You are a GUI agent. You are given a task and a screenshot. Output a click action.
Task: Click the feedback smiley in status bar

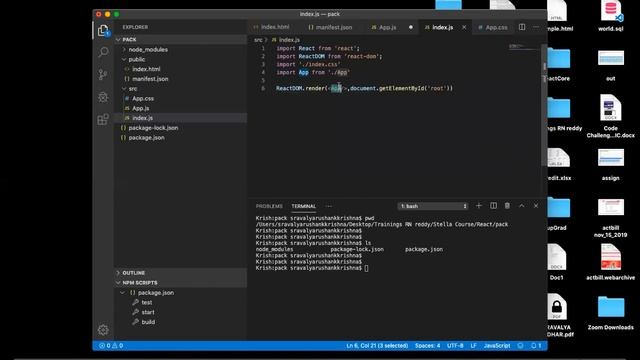coord(520,346)
